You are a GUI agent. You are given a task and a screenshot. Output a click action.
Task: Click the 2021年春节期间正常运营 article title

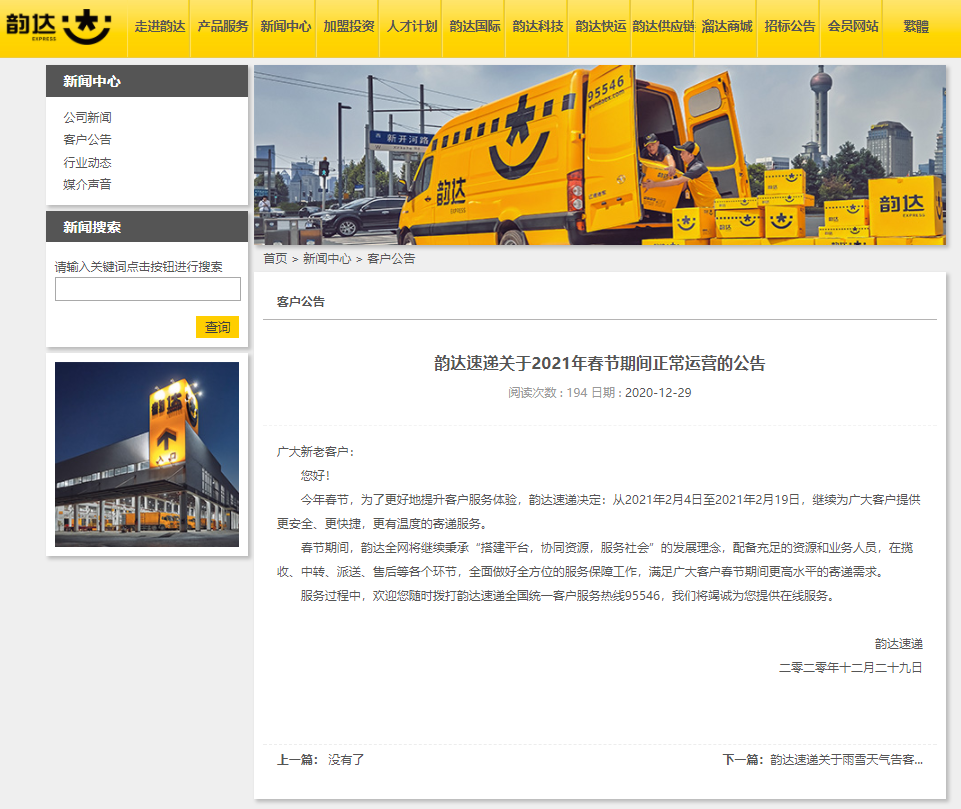tap(600, 363)
